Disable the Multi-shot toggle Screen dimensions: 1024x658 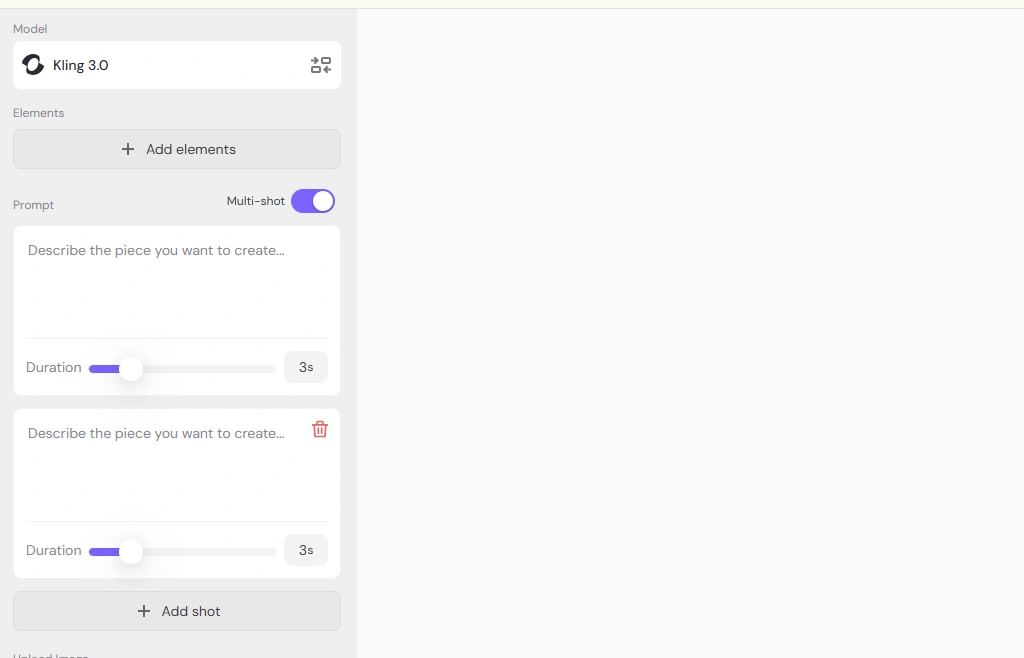[313, 201]
